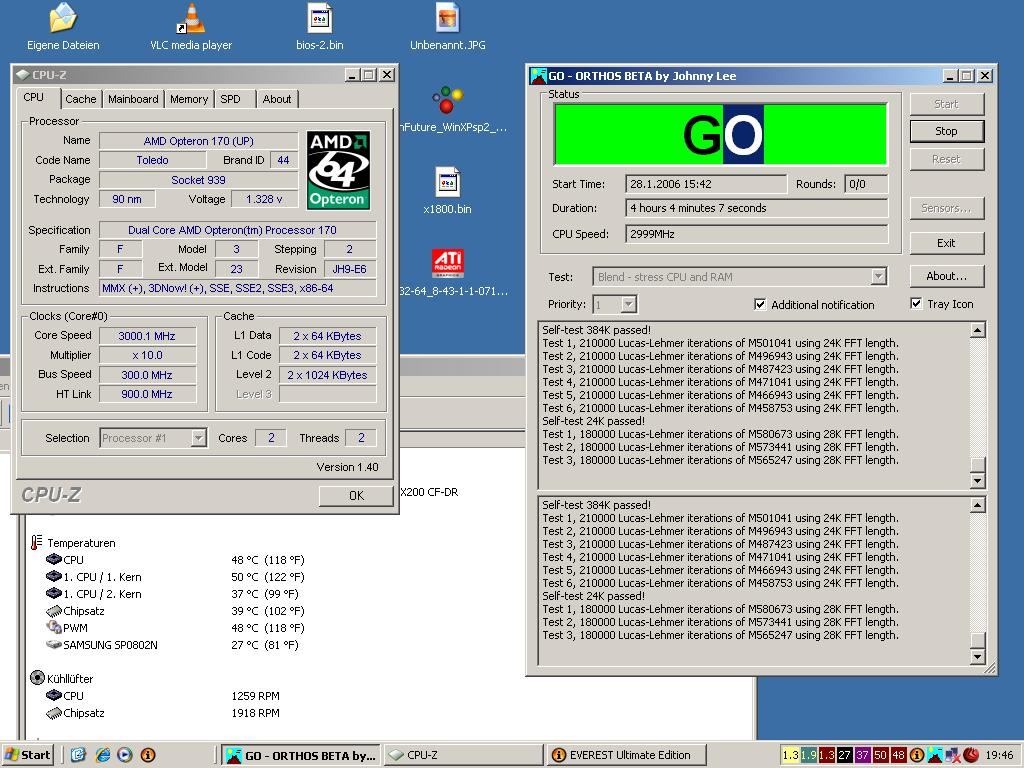Open the Priority dropdown in ORTHOS
Image resolution: width=1024 pixels, height=768 pixels.
pos(628,304)
